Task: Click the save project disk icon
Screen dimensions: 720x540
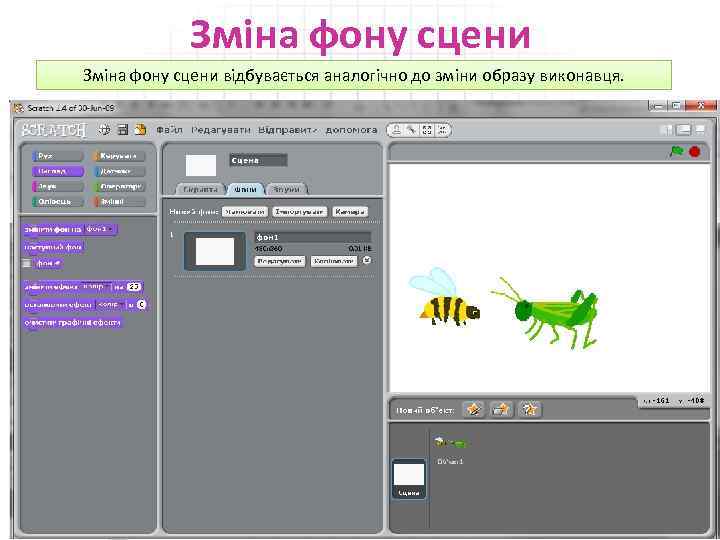Action: tap(123, 130)
